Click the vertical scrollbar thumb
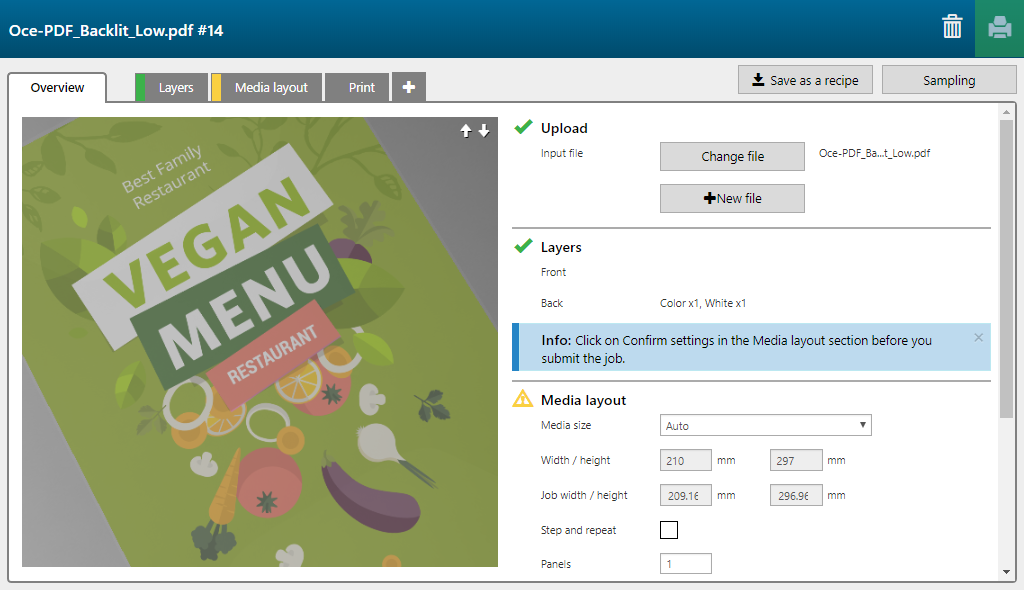 [1006, 269]
